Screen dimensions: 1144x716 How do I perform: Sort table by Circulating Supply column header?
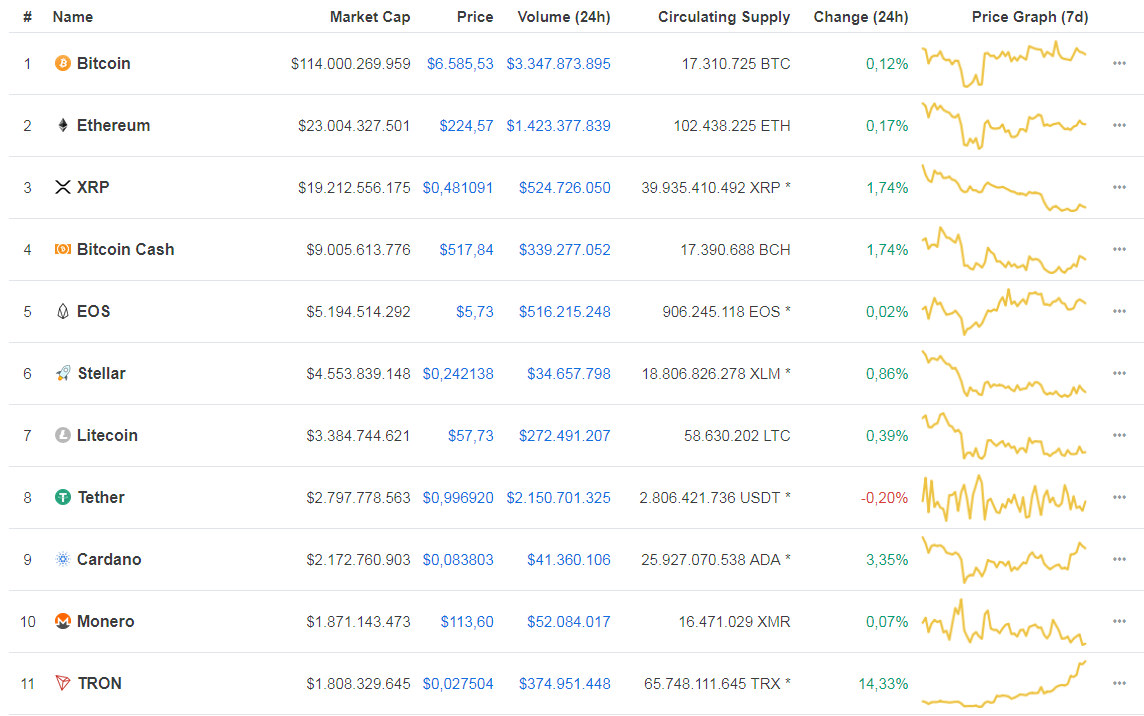click(724, 17)
